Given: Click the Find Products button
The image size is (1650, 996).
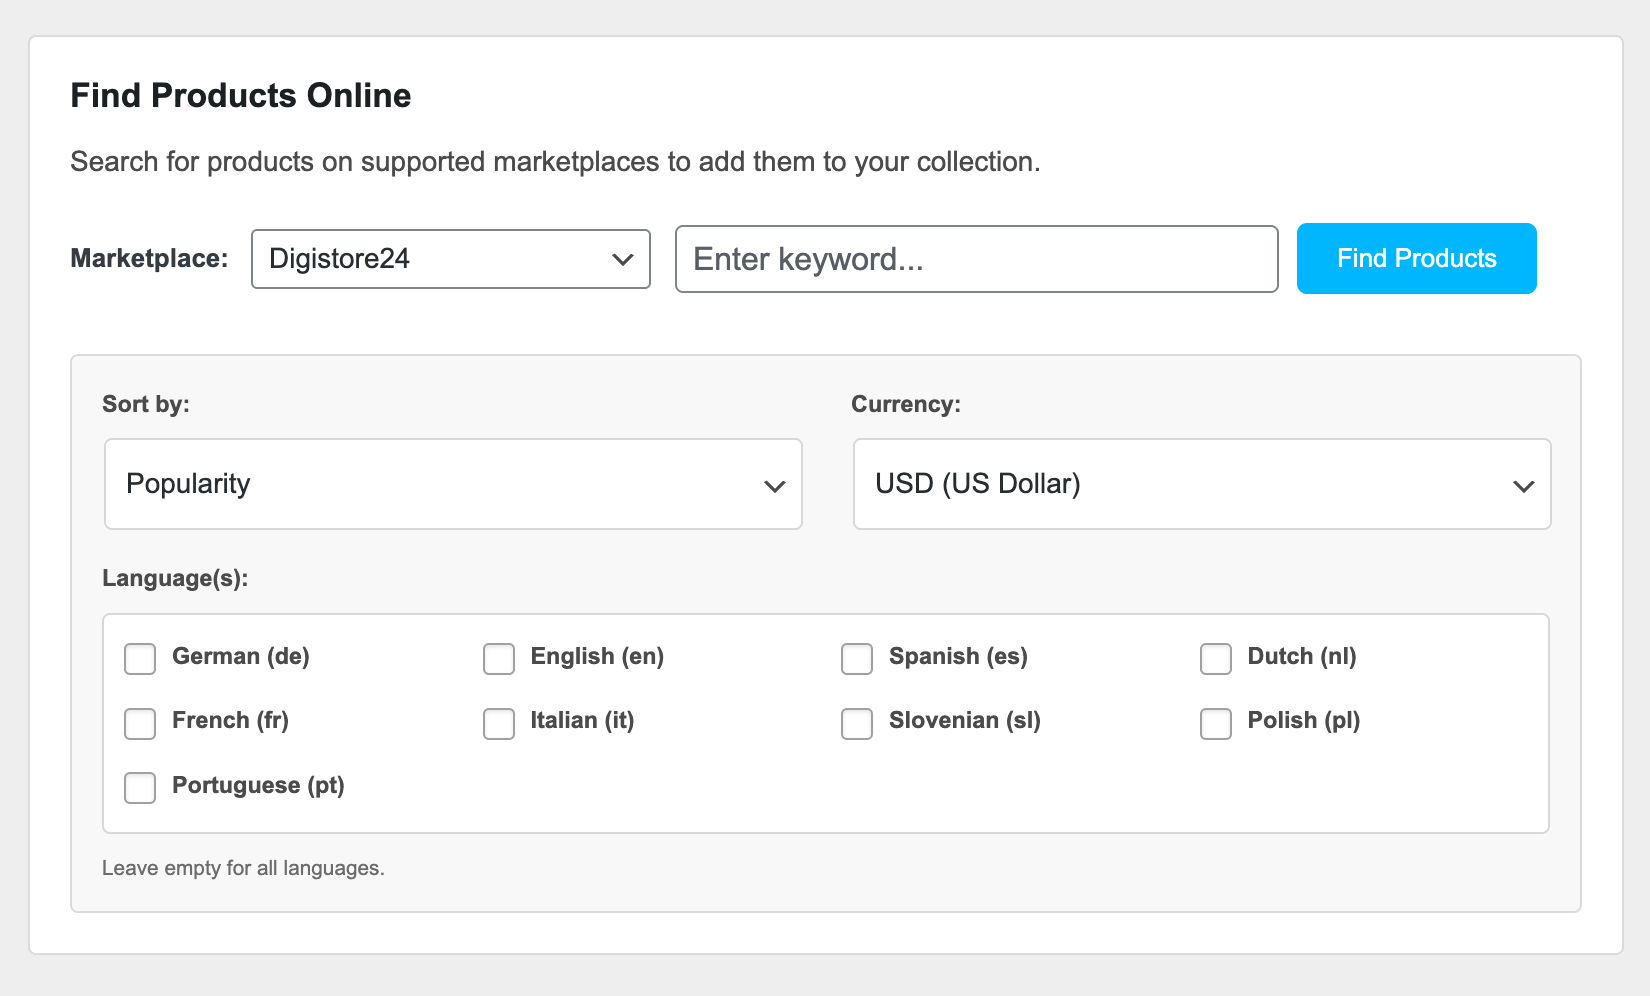Looking at the screenshot, I should [1416, 258].
